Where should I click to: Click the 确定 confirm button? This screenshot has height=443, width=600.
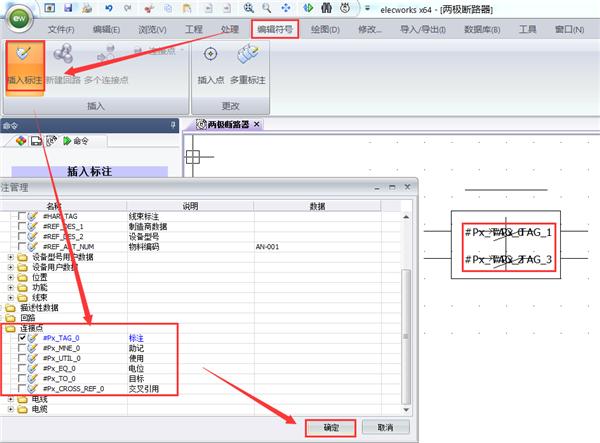331,428
